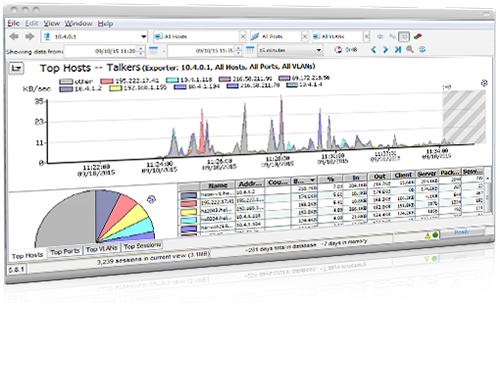The width and height of the screenshot is (500, 375).
Task: Click the yellow warning triangle status icon
Action: pos(428,236)
